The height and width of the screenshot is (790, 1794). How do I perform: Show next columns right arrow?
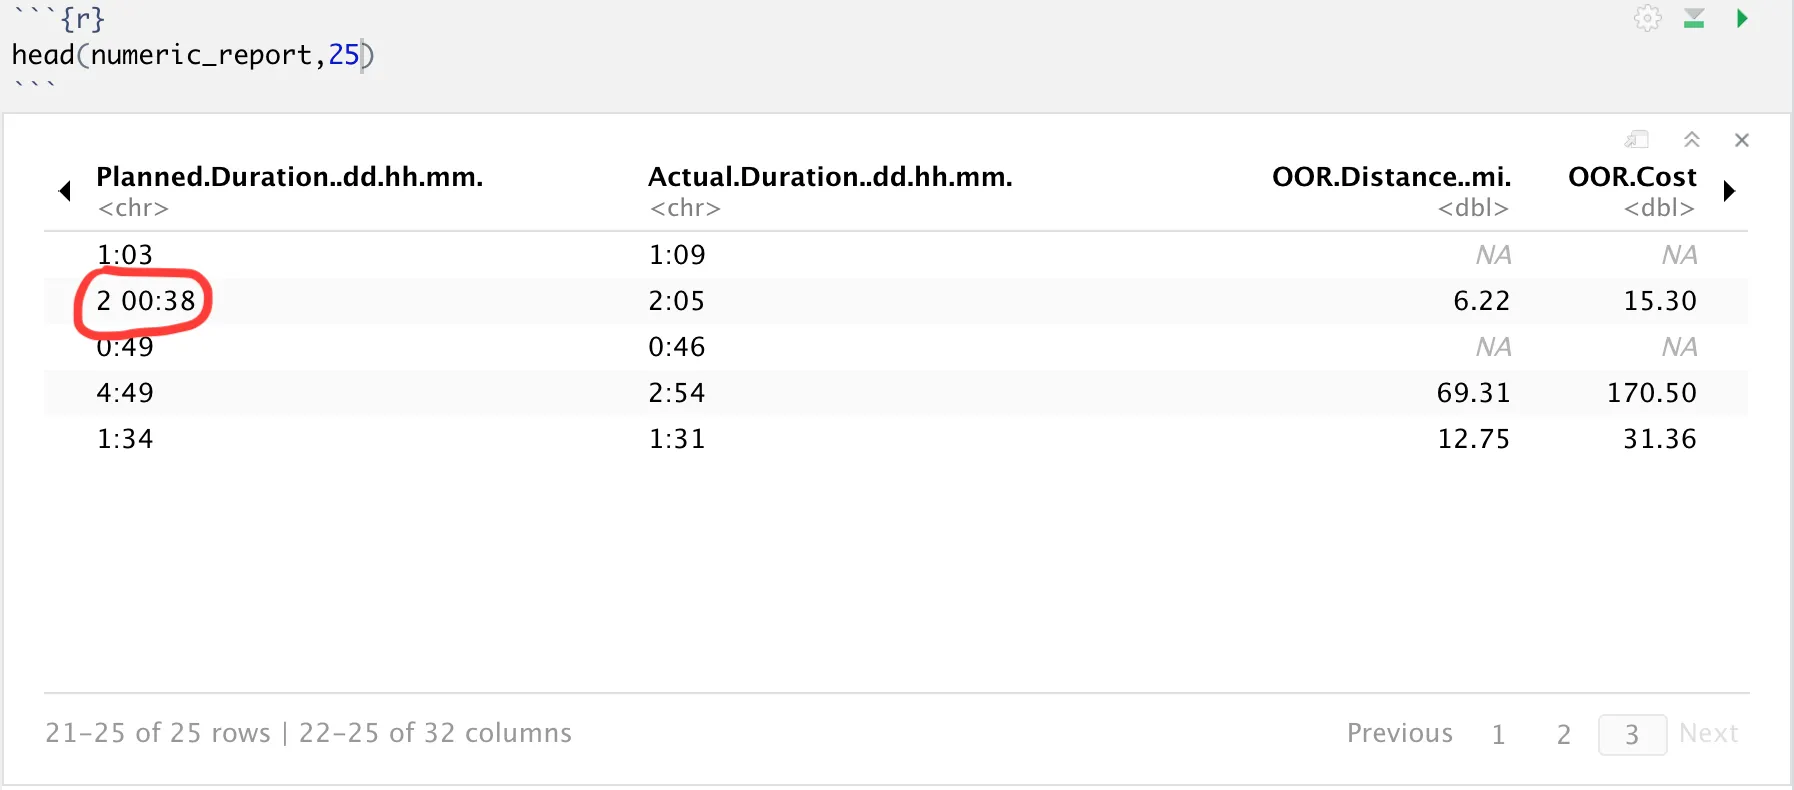(1729, 191)
